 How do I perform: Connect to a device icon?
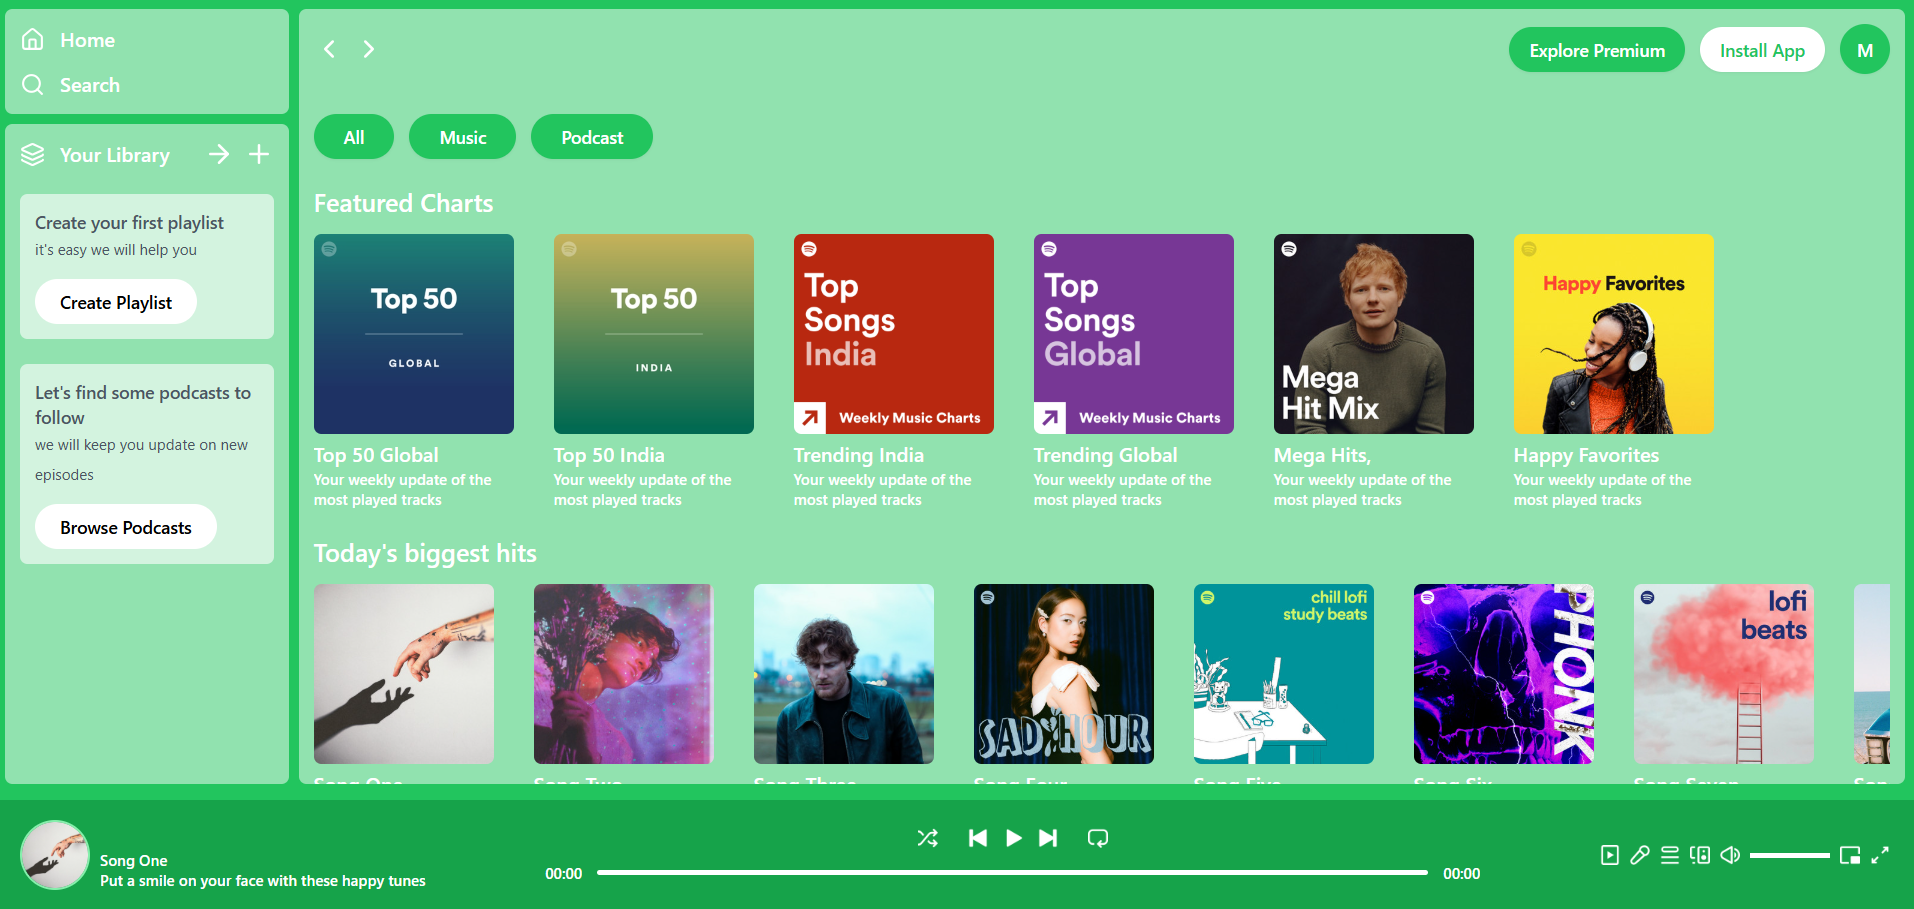tap(1700, 855)
